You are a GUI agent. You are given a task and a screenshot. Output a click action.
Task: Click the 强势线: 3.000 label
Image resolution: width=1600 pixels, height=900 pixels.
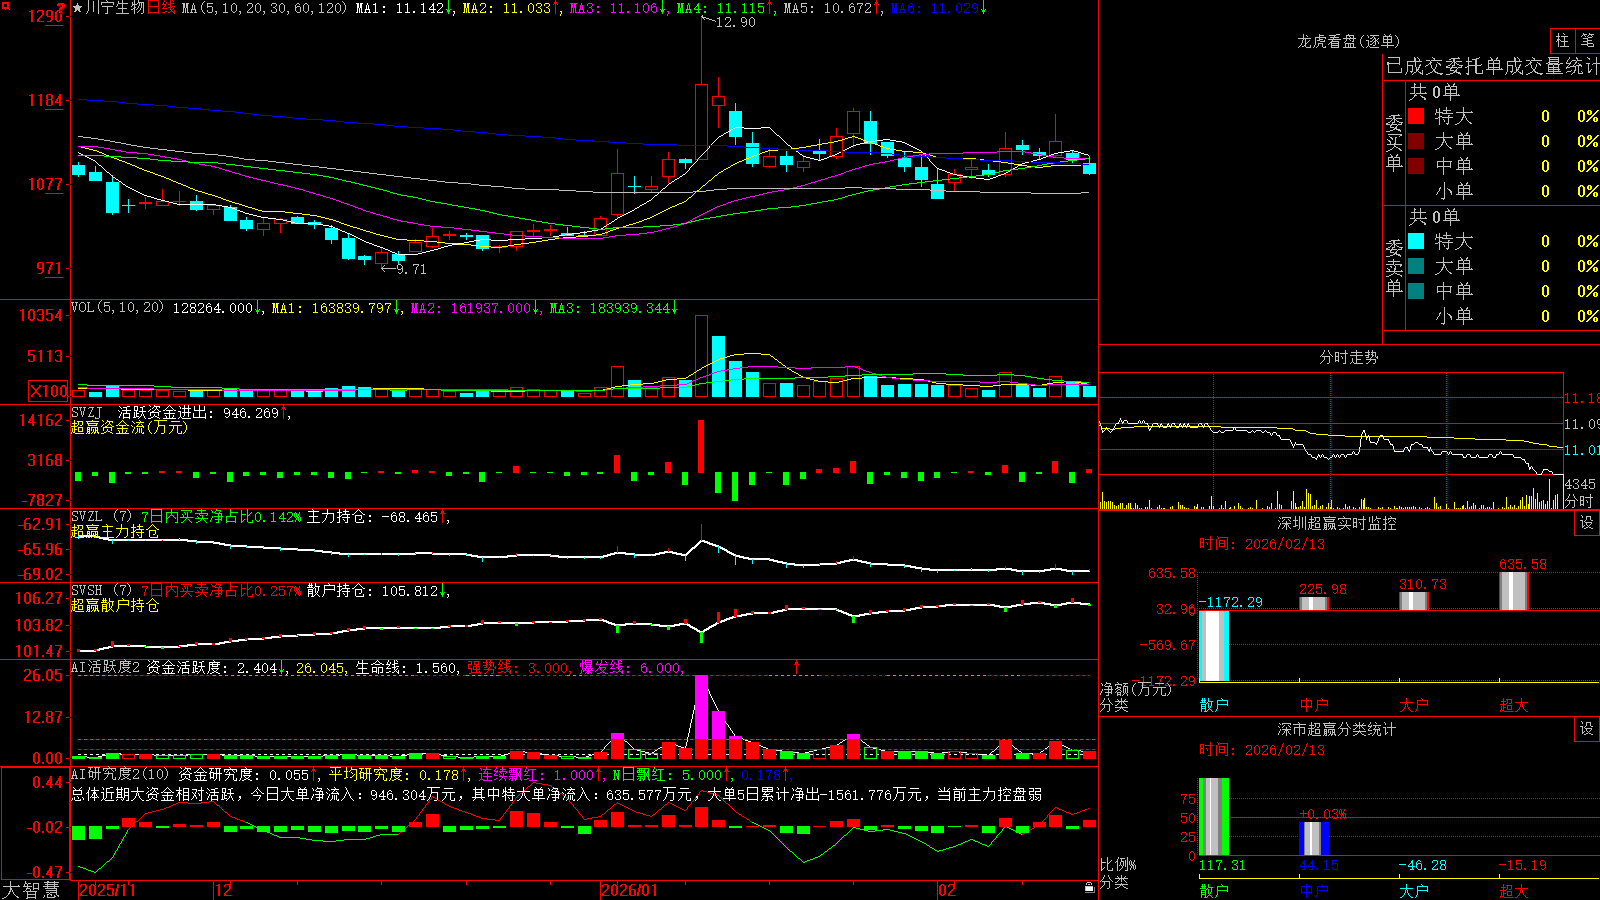(x=517, y=667)
